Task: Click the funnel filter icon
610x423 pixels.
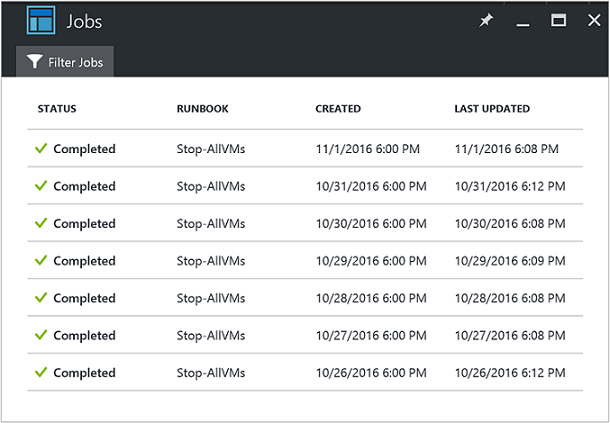Action: point(35,62)
